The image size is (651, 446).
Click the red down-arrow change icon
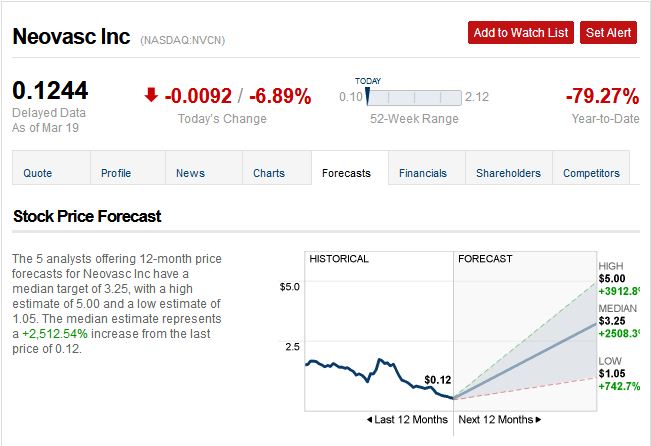tap(151, 96)
